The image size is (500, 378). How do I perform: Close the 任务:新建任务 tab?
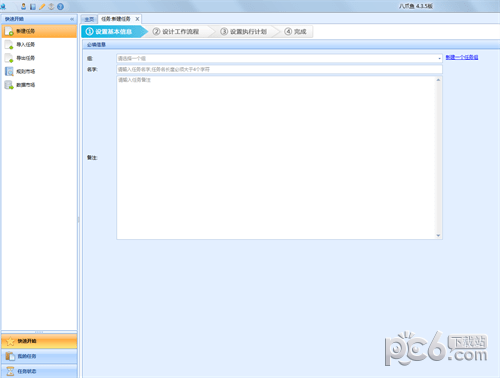[x=137, y=19]
